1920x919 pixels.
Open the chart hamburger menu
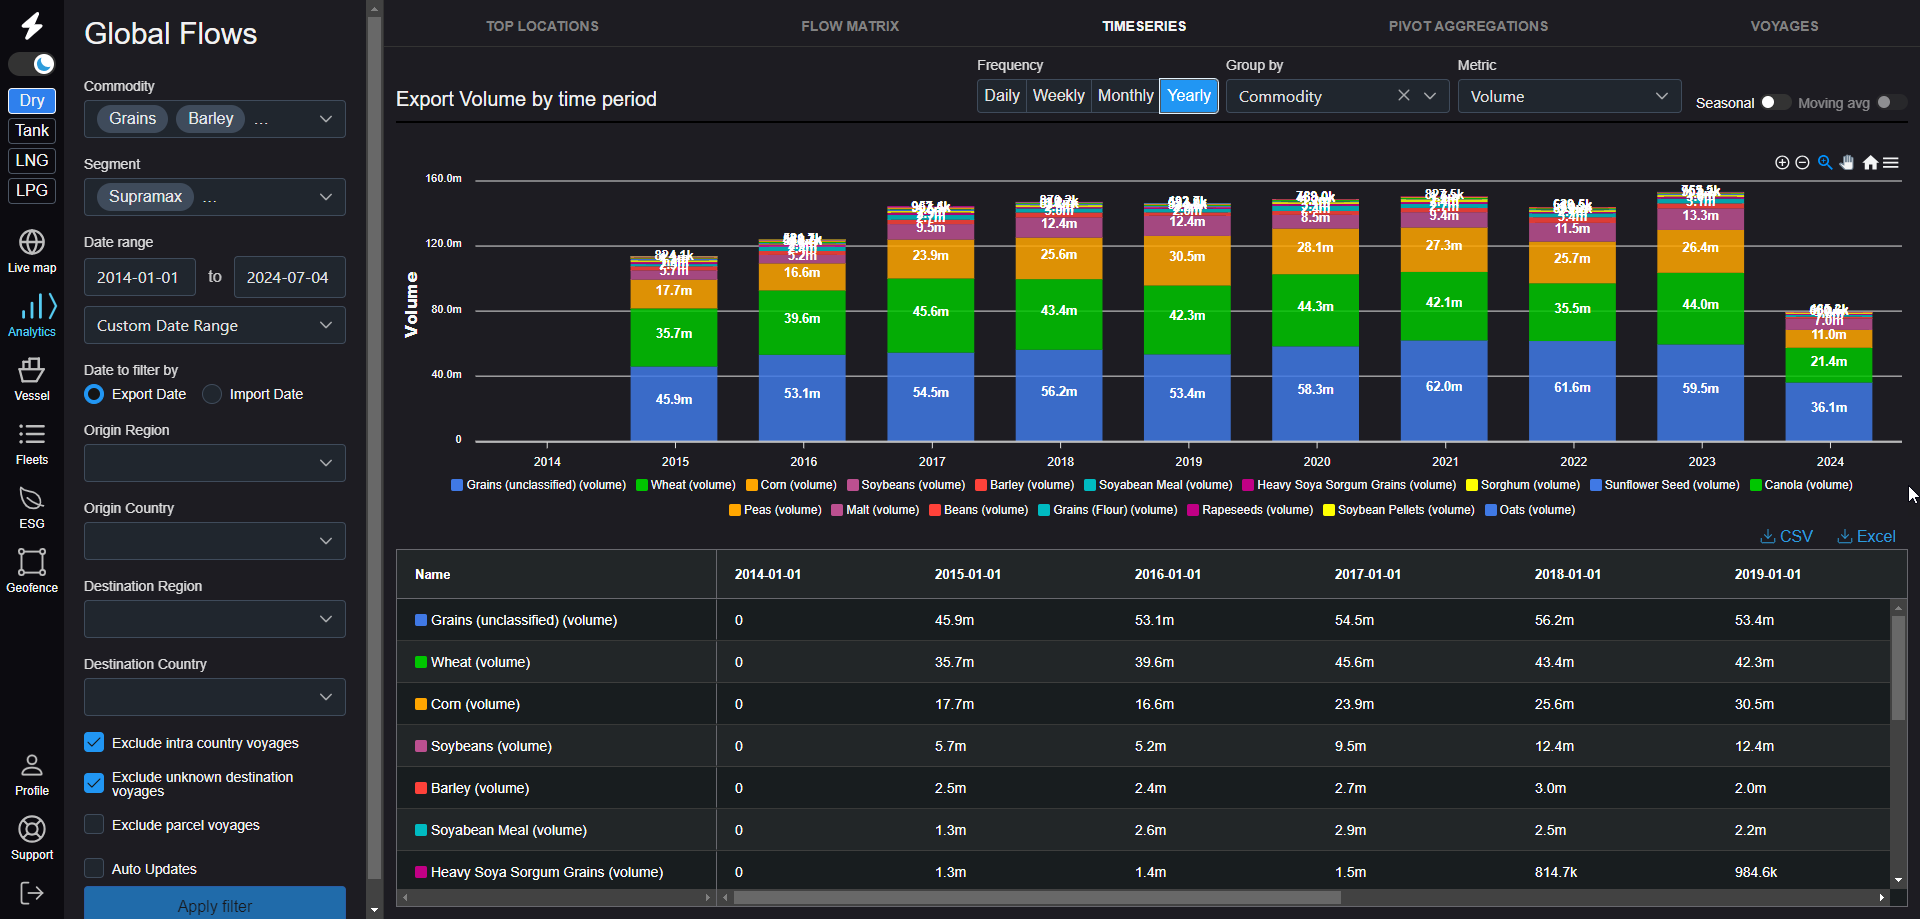[1891, 163]
